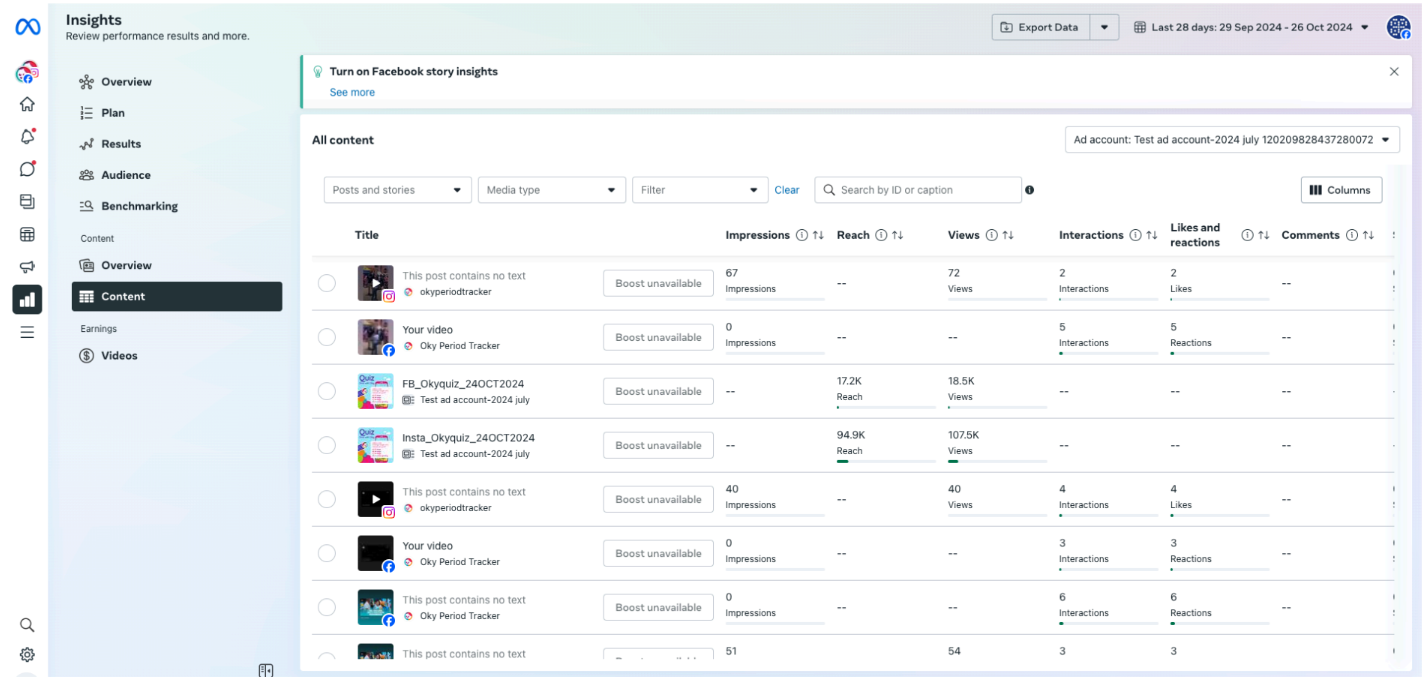Select the first post's radio button
The image size is (1425, 677).
327,283
